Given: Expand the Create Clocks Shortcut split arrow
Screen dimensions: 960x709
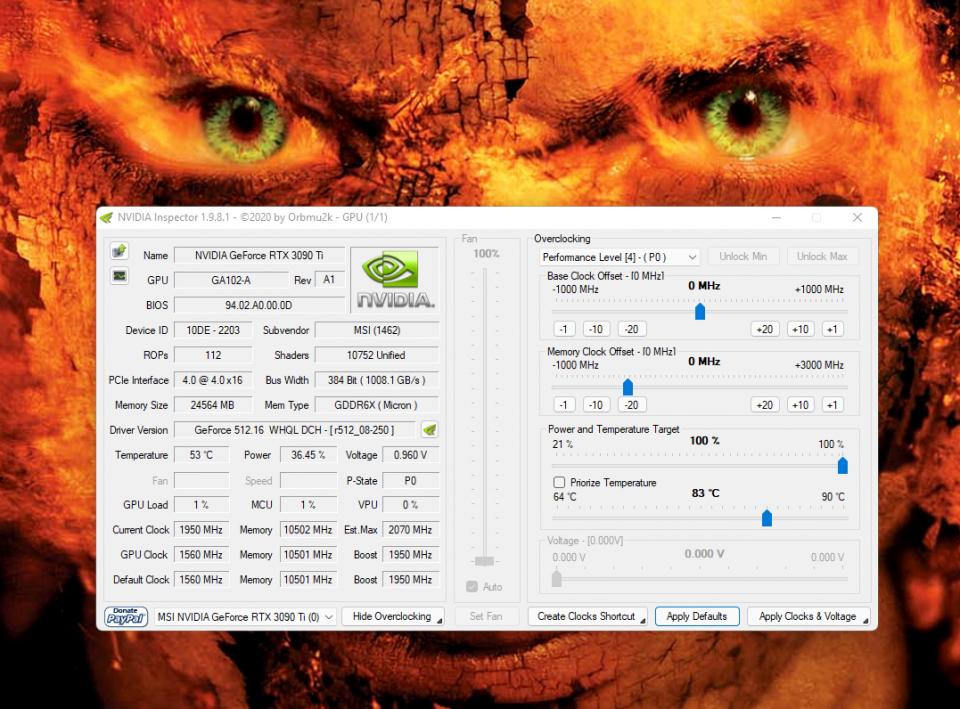Looking at the screenshot, I should pyautogui.click(x=643, y=621).
